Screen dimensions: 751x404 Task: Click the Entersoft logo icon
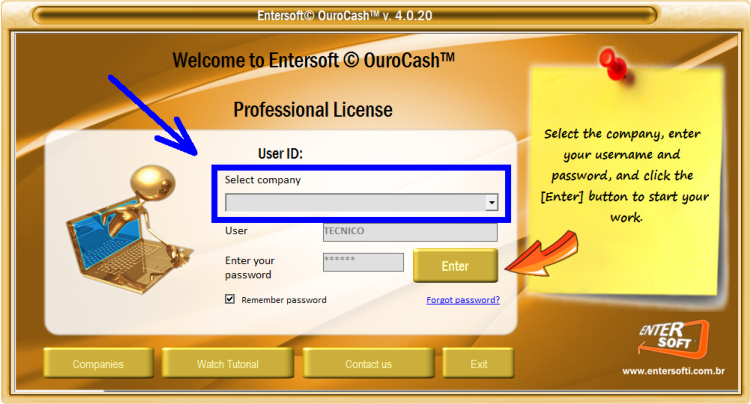coord(673,339)
